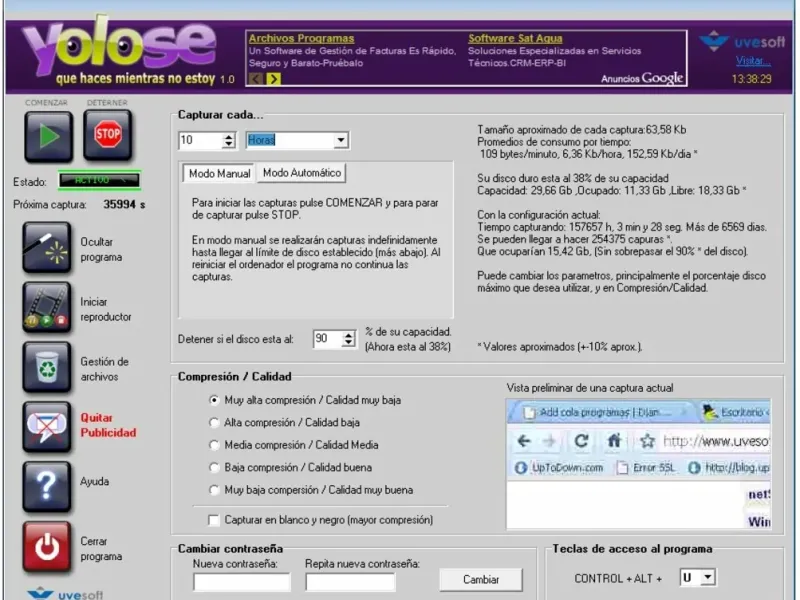This screenshot has width=800, height=600.
Task: Click the Quitar Publicidad crossed-out icon
Action: point(46,428)
